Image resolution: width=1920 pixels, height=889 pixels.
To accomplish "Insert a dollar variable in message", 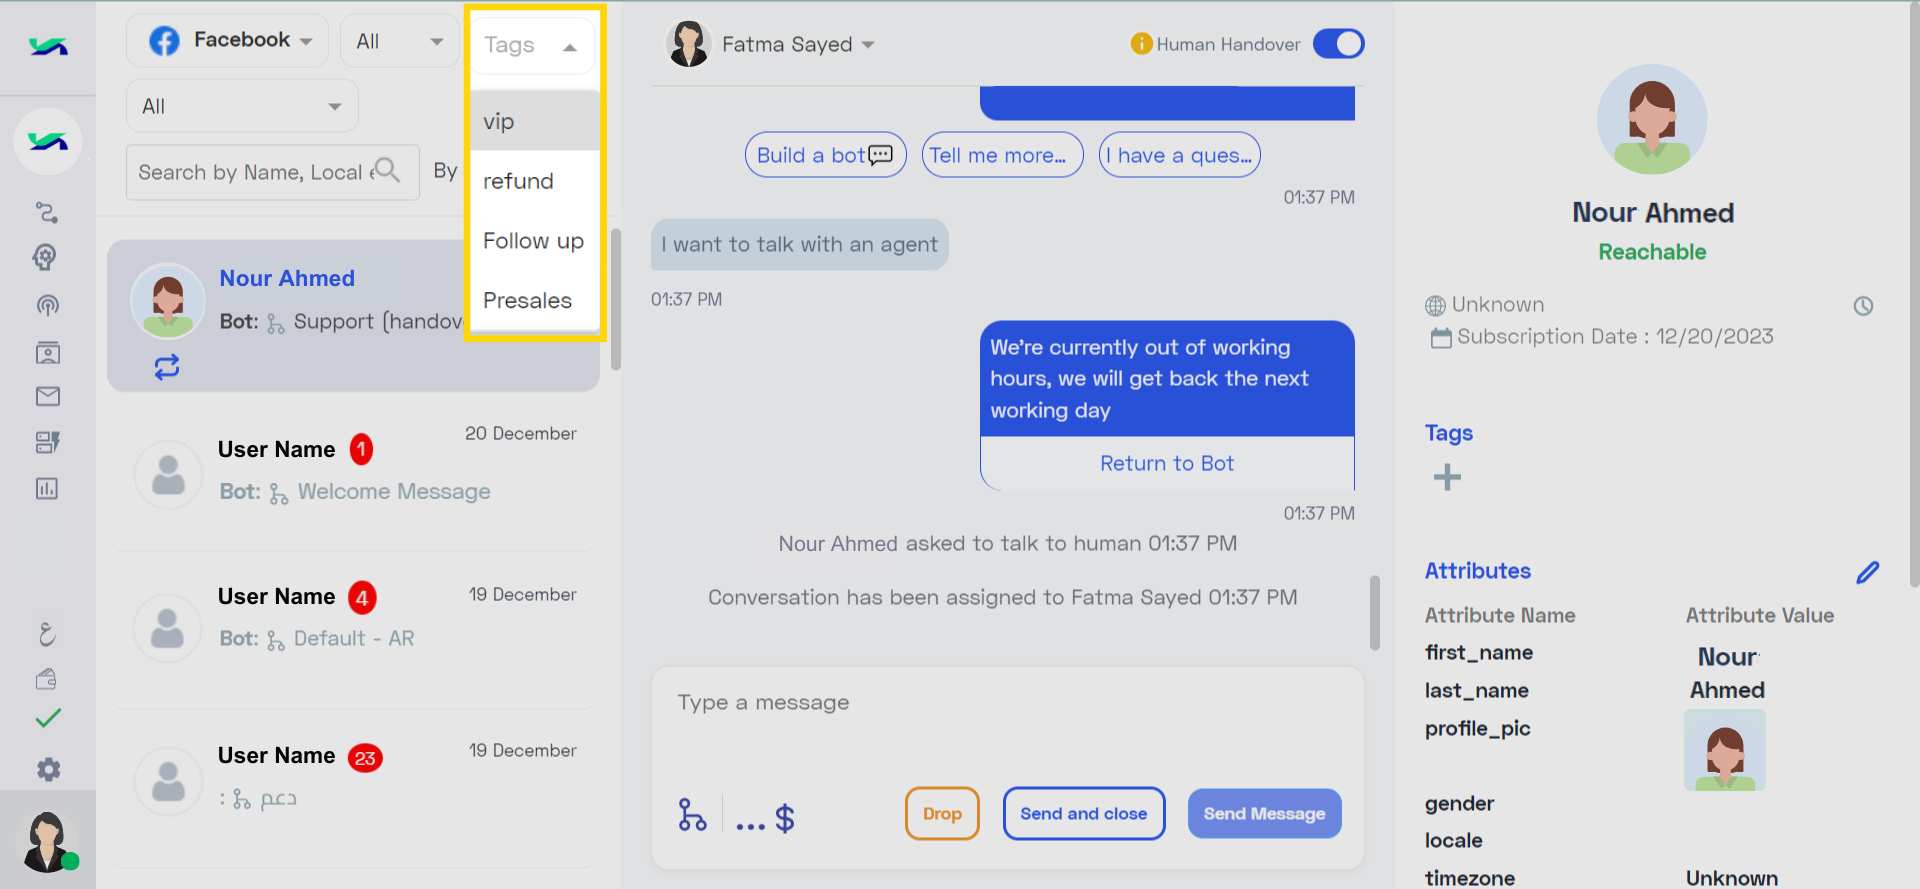I will pos(785,819).
